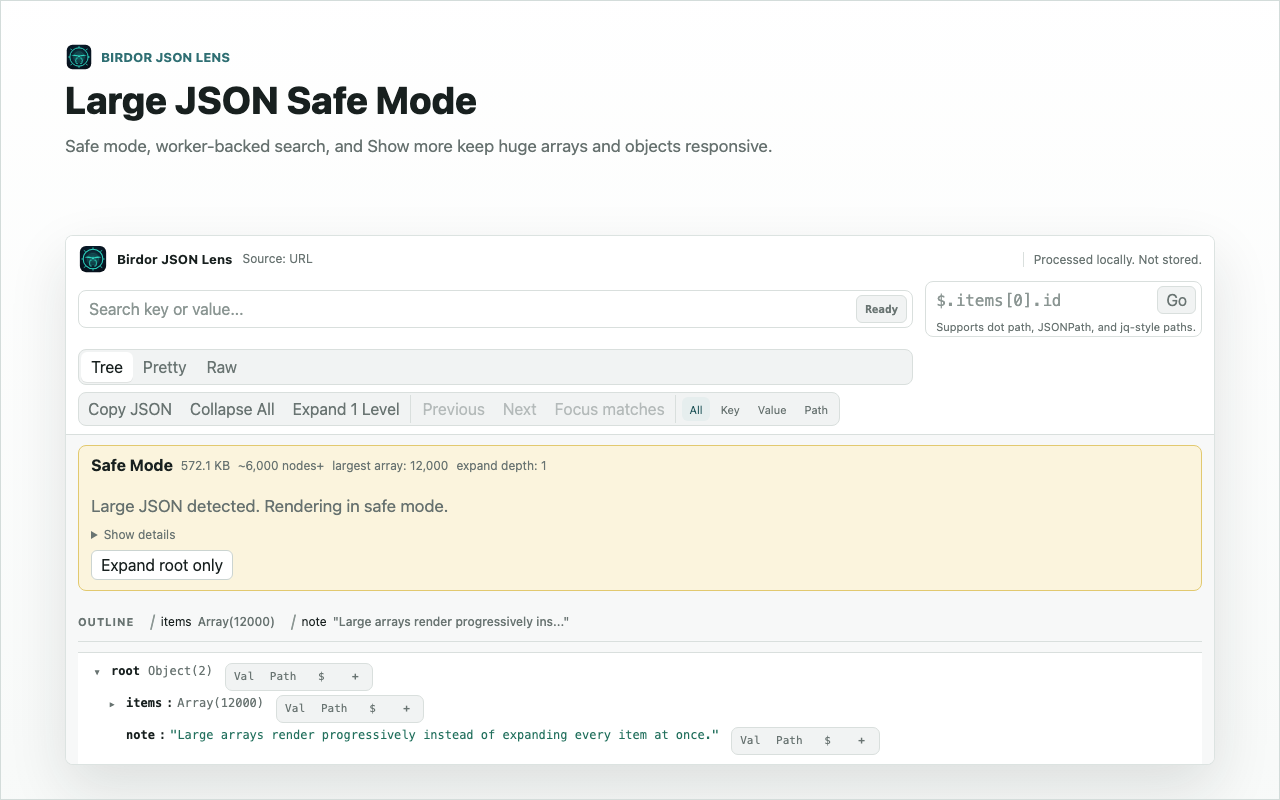Screen dimensions: 1280x800
Task: Click the root key label
Action: [125, 671]
